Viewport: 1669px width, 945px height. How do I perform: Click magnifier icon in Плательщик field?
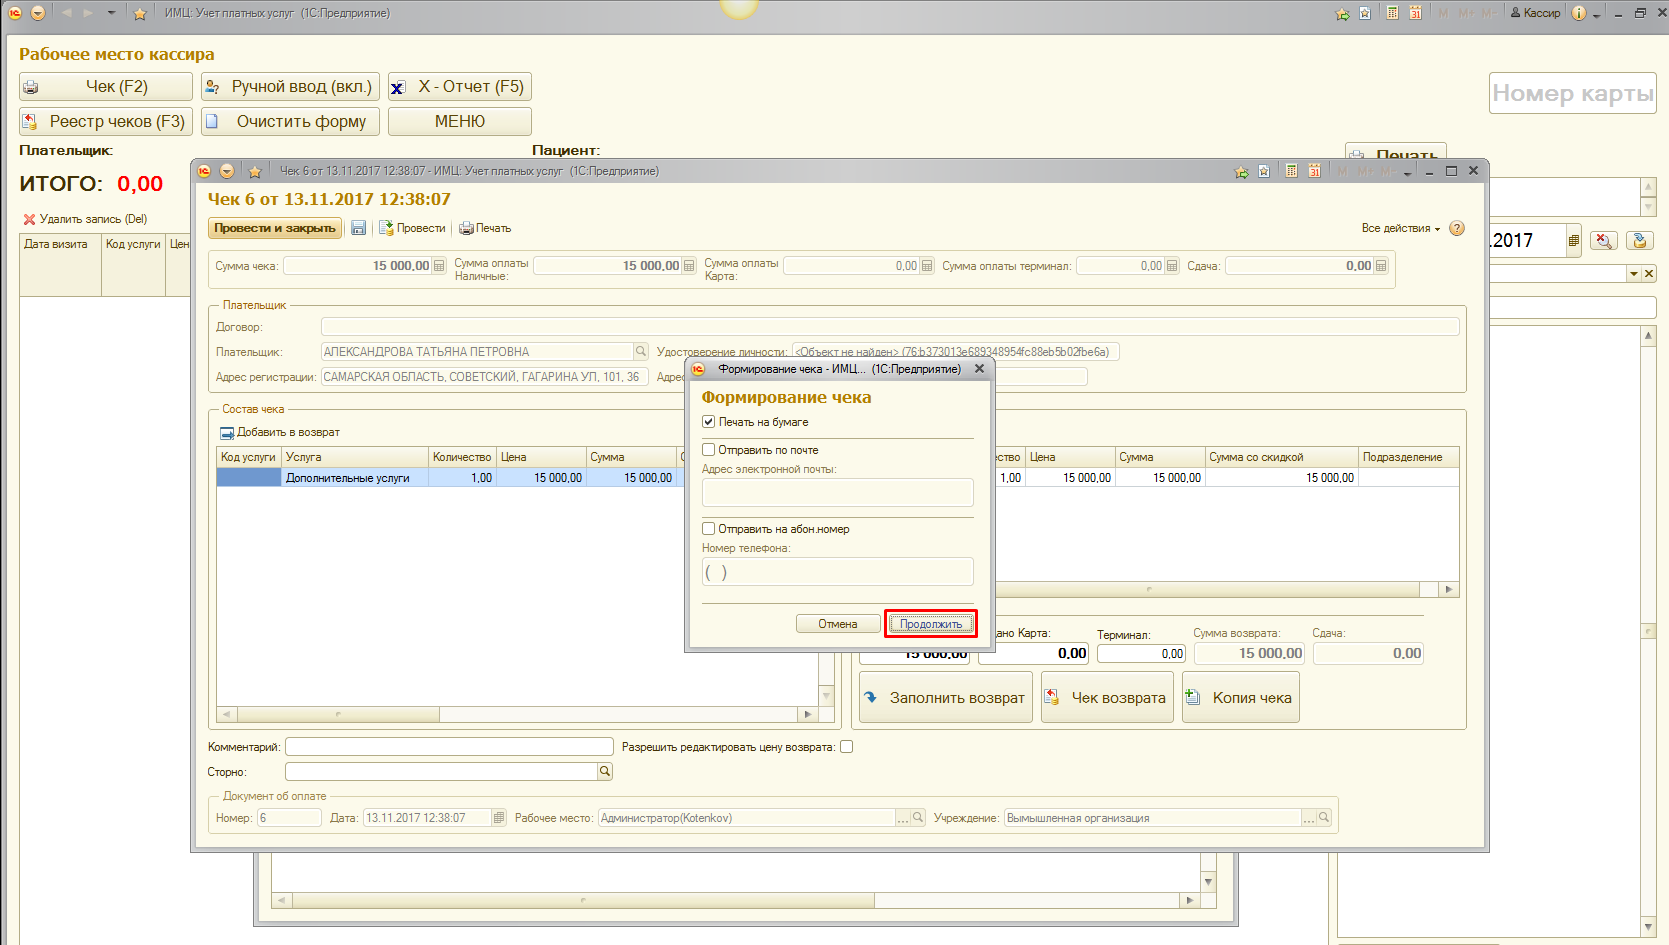(640, 351)
